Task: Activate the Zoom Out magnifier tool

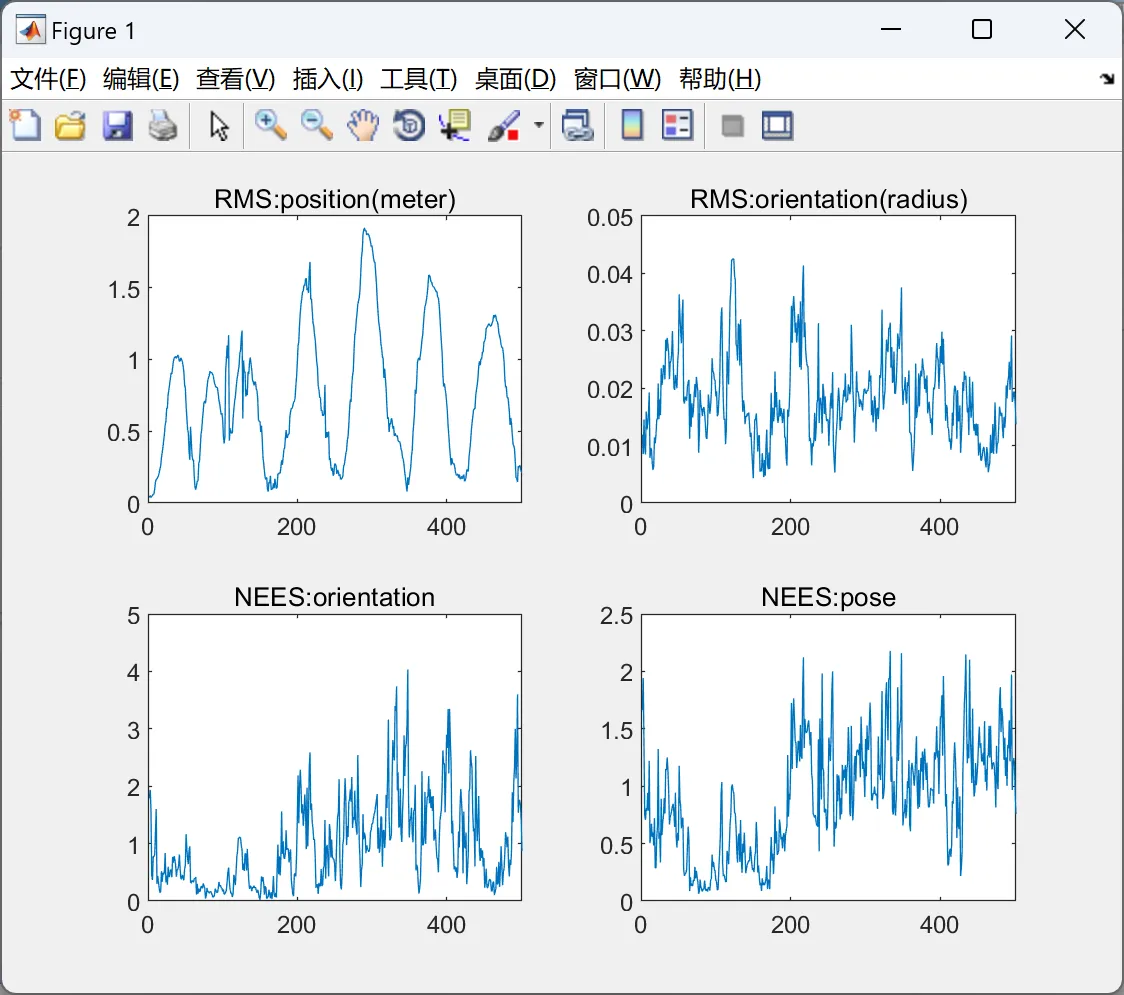Action: click(x=316, y=125)
